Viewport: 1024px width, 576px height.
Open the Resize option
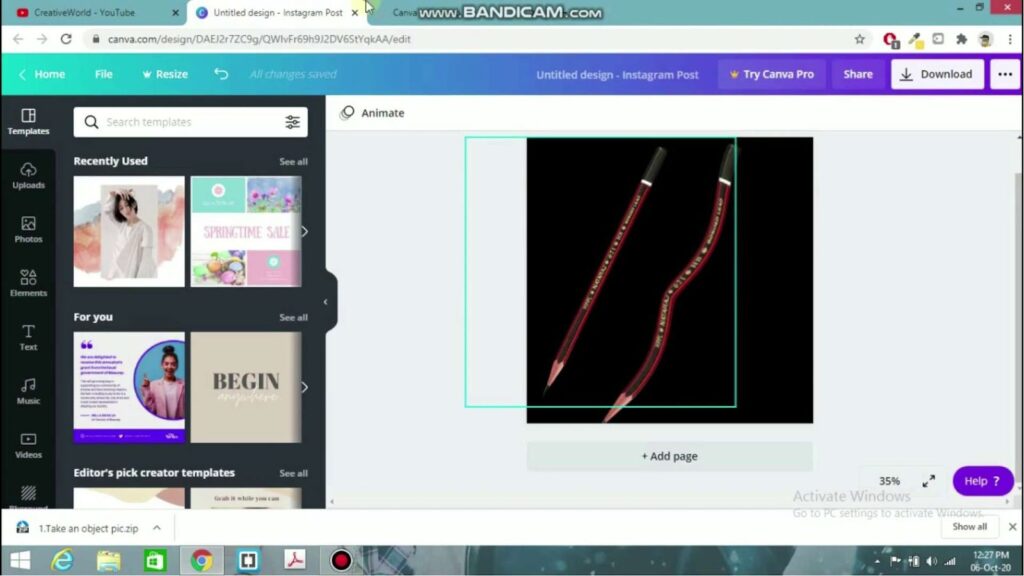165,74
